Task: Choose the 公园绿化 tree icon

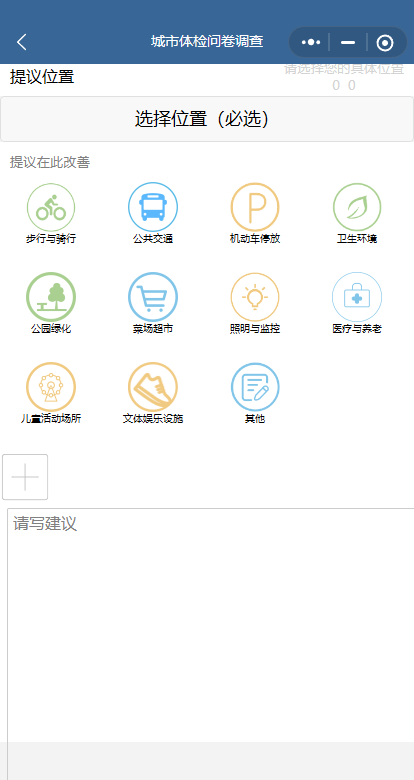Action: (51, 297)
